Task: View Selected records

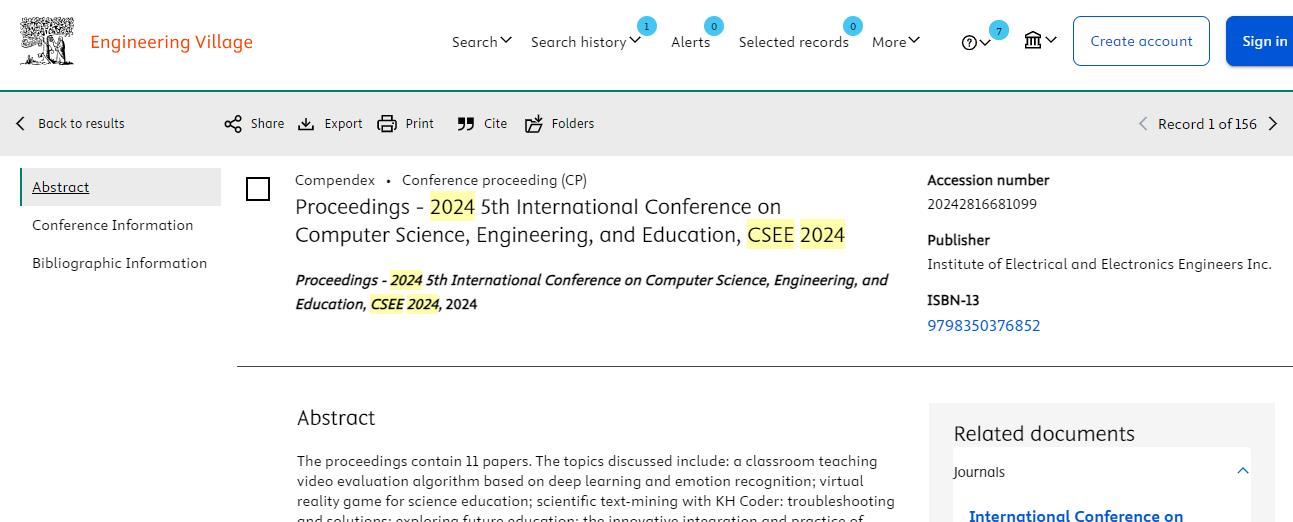Action: (793, 42)
